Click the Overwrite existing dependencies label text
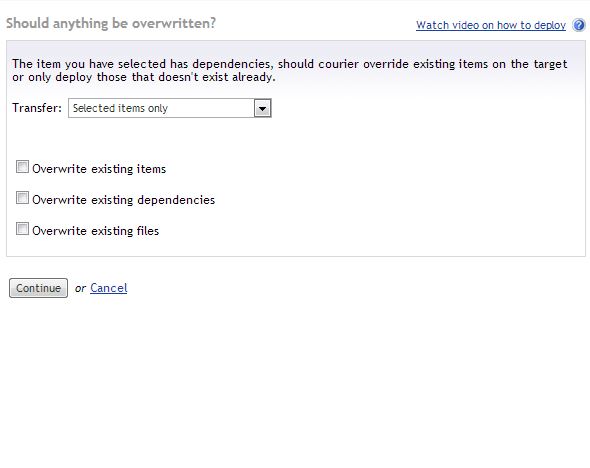 (123, 200)
